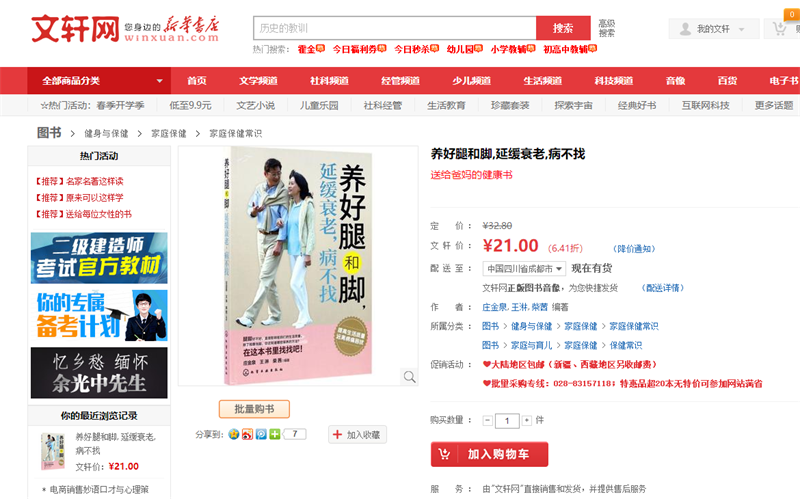Increase purchase quantity with plus button
Screen dimensions: 800x499
click(527, 420)
